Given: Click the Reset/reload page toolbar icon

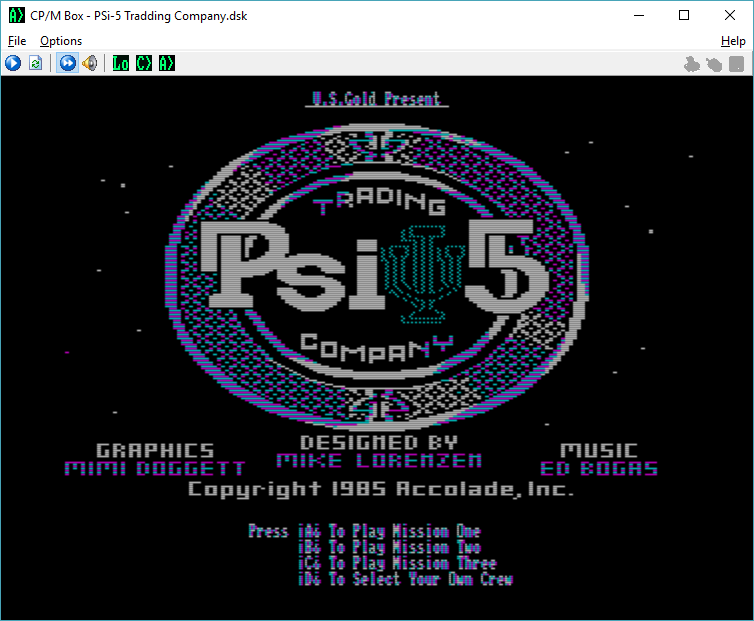Looking at the screenshot, I should tap(36, 63).
